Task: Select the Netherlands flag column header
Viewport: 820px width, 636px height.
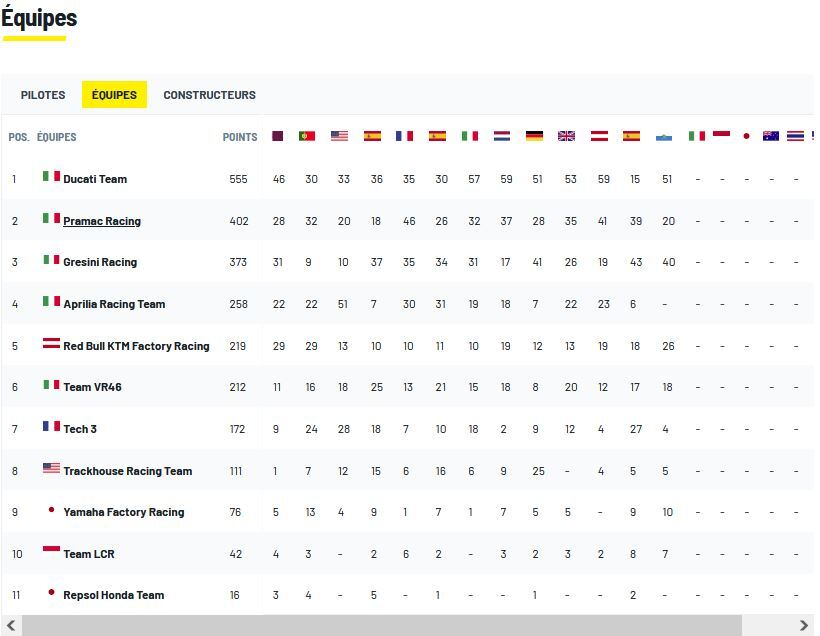Action: tap(502, 136)
